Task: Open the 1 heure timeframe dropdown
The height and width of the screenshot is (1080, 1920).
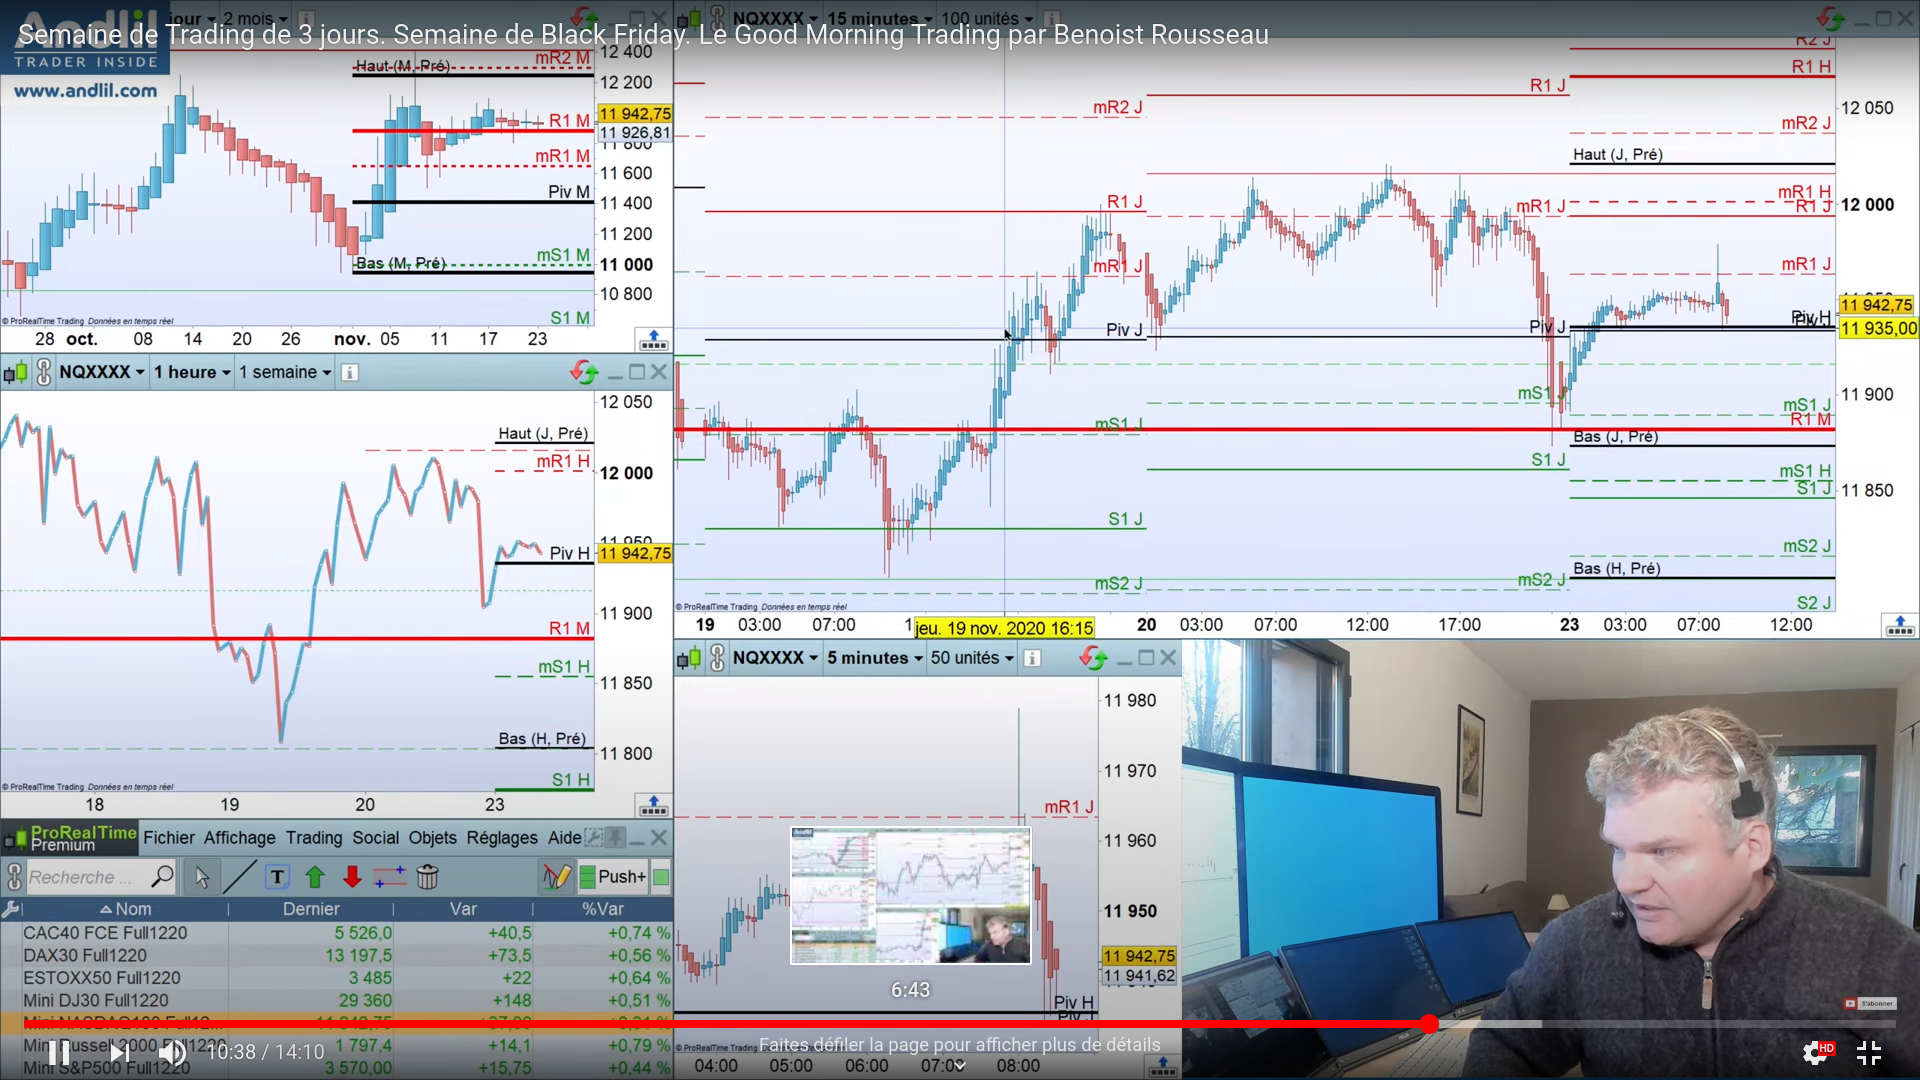Action: (x=192, y=372)
